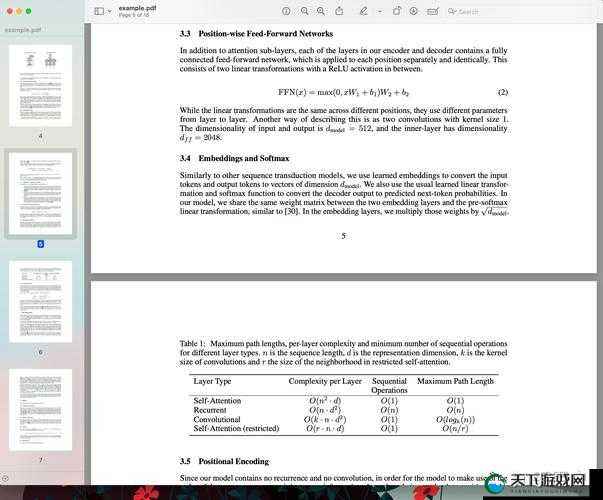This screenshot has height=500, width=603.
Task: Open the sidebar view button
Action: 99,11
